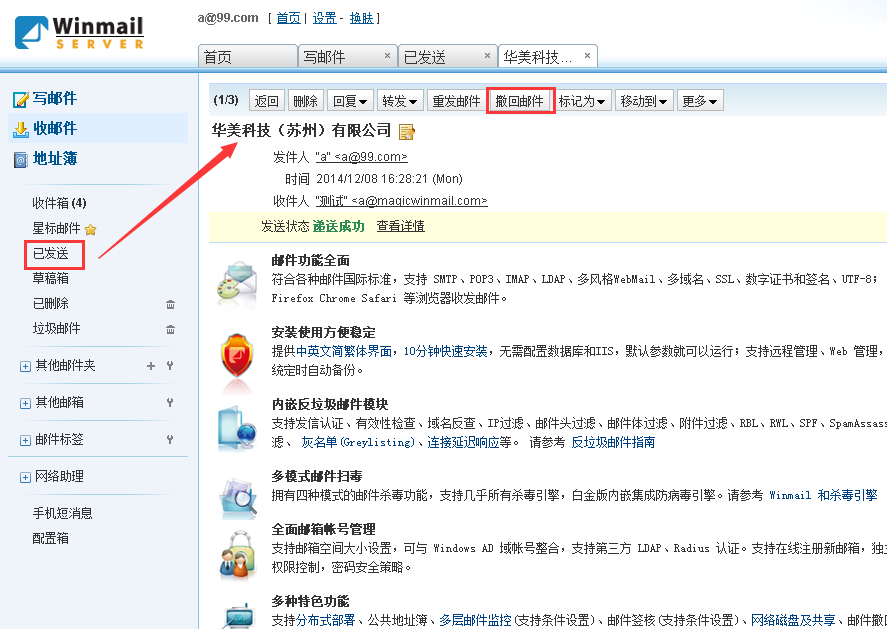Click the Compose mail (写邮件) pencil icon

pos(20,99)
